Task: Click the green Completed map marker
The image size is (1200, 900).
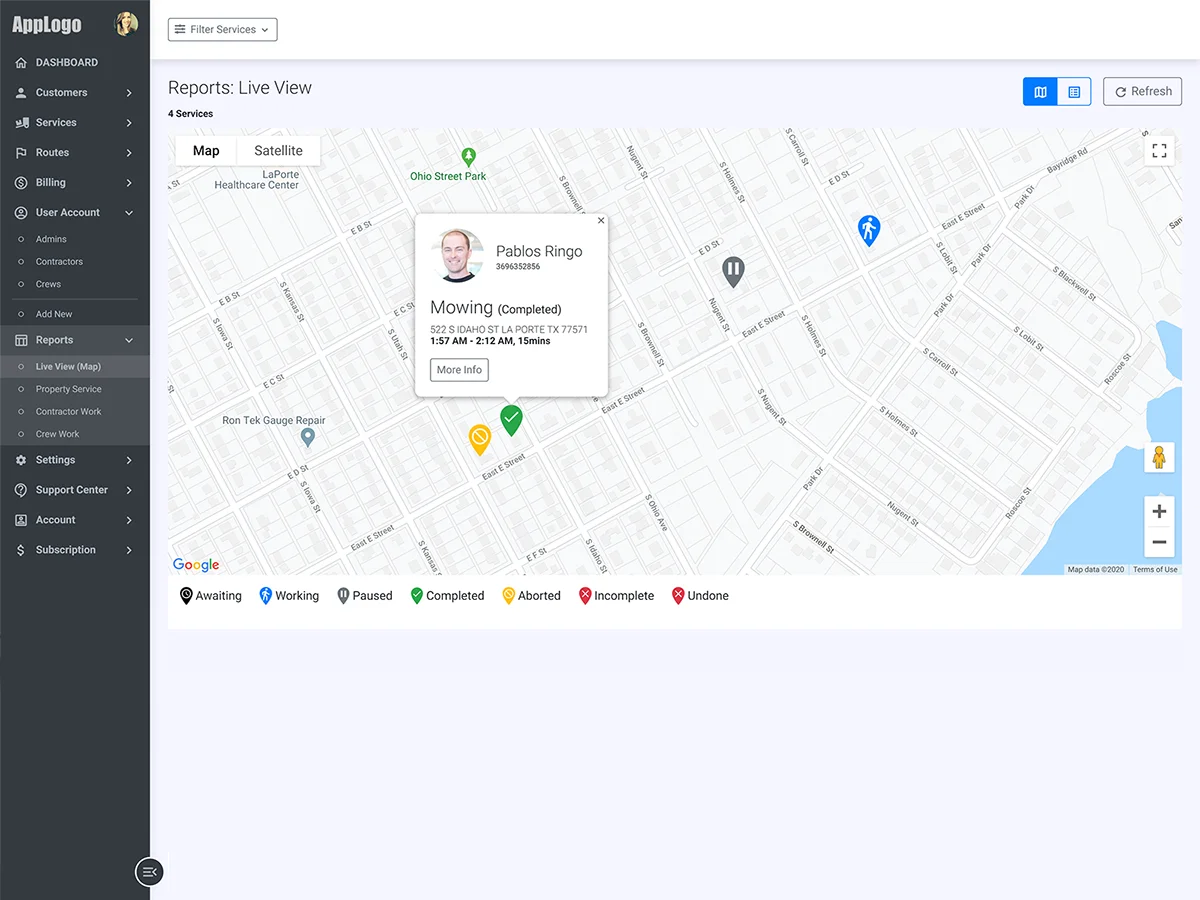Action: [x=511, y=419]
